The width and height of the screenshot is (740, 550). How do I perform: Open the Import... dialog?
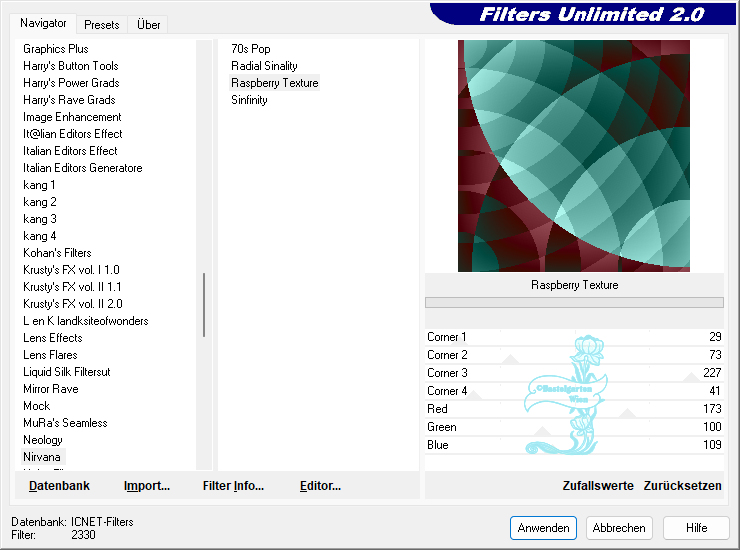click(147, 486)
